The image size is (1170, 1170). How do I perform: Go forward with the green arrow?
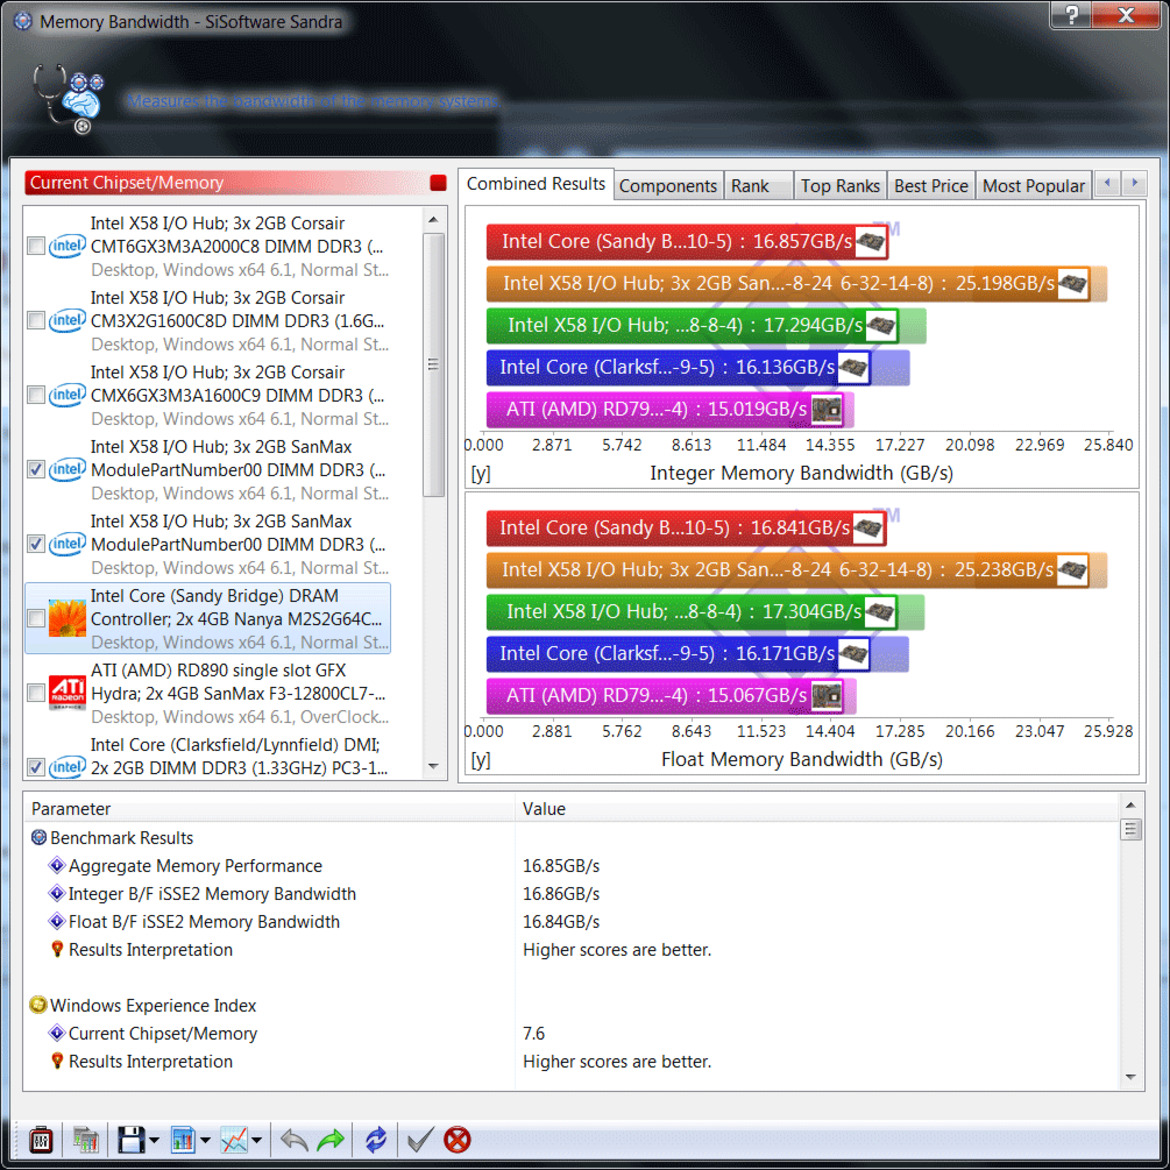click(x=331, y=1140)
